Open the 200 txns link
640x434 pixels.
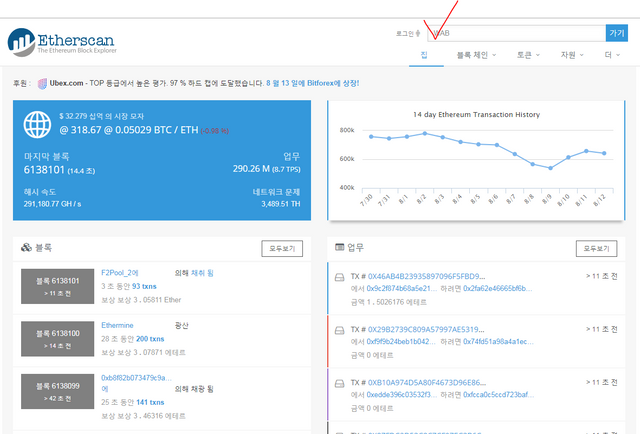coord(150,339)
